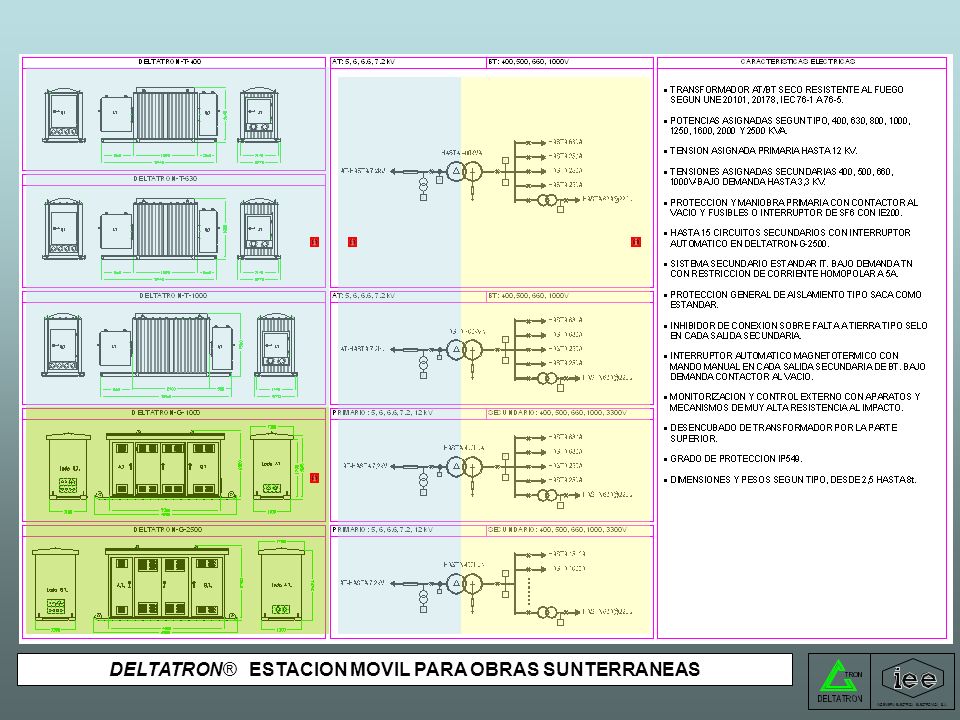This screenshot has height=720, width=960.
Task: Open the DELTATRON-G-2500 cabinet drawing
Action: coord(174,587)
